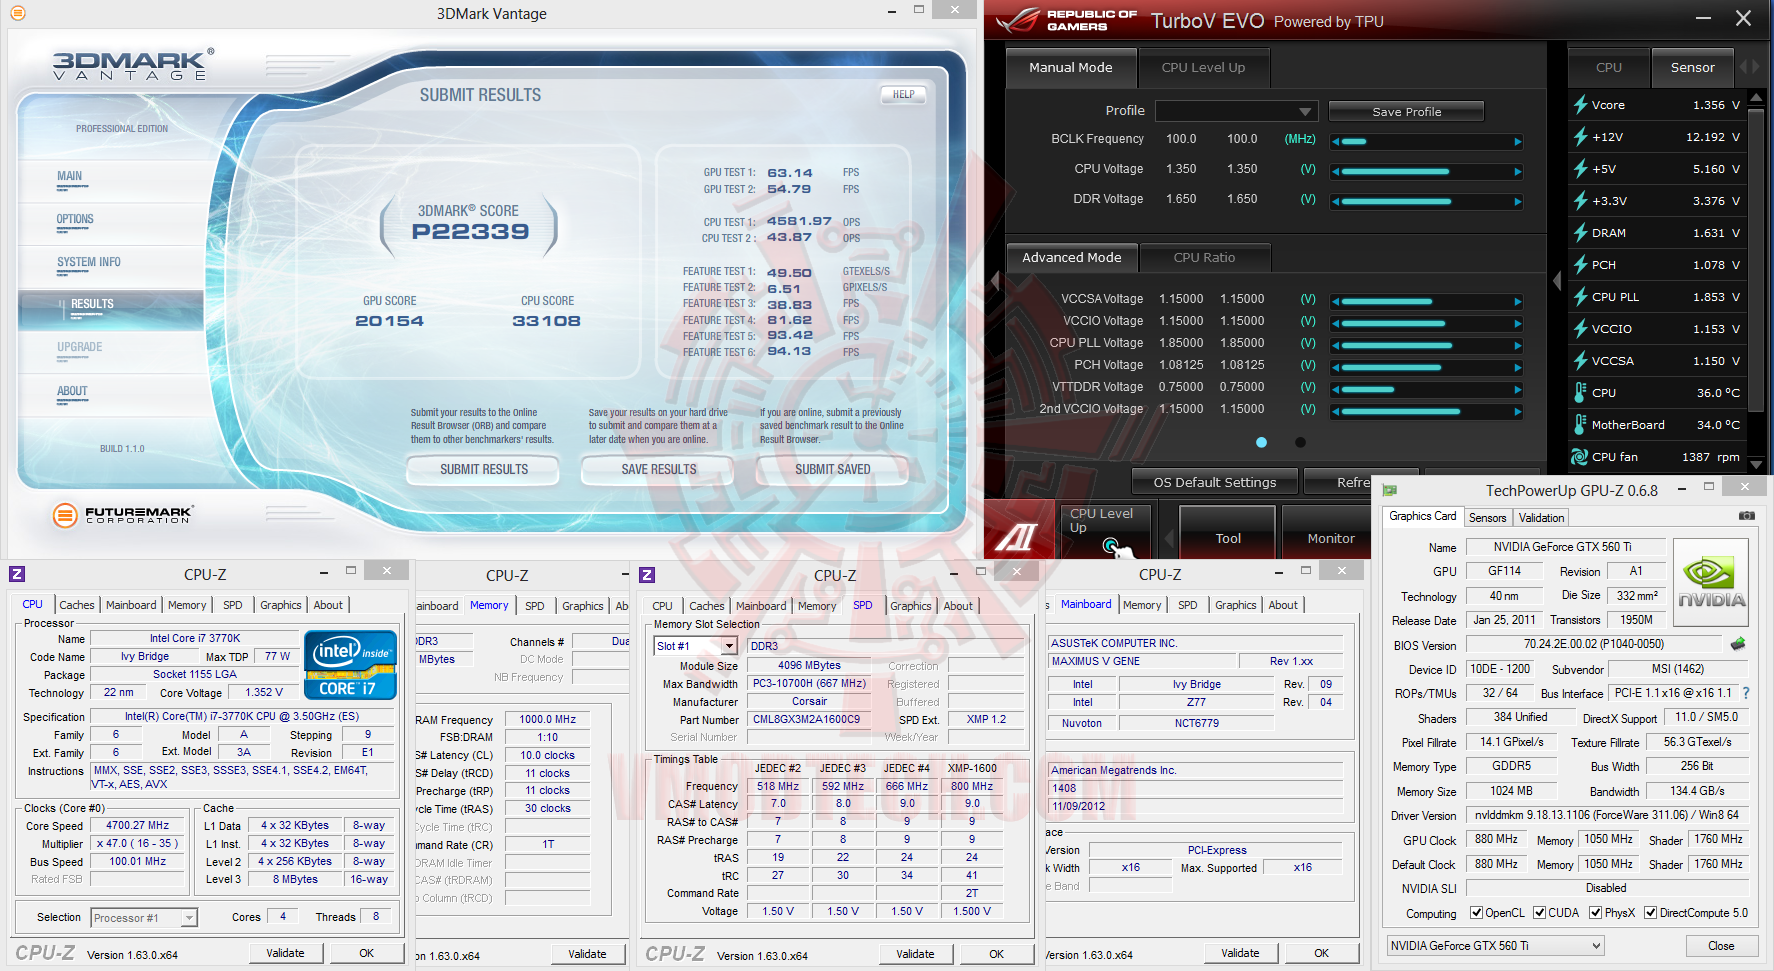Toggle the PhysX checkbox in GPU-Z
This screenshot has height=971, width=1774.
[1596, 913]
